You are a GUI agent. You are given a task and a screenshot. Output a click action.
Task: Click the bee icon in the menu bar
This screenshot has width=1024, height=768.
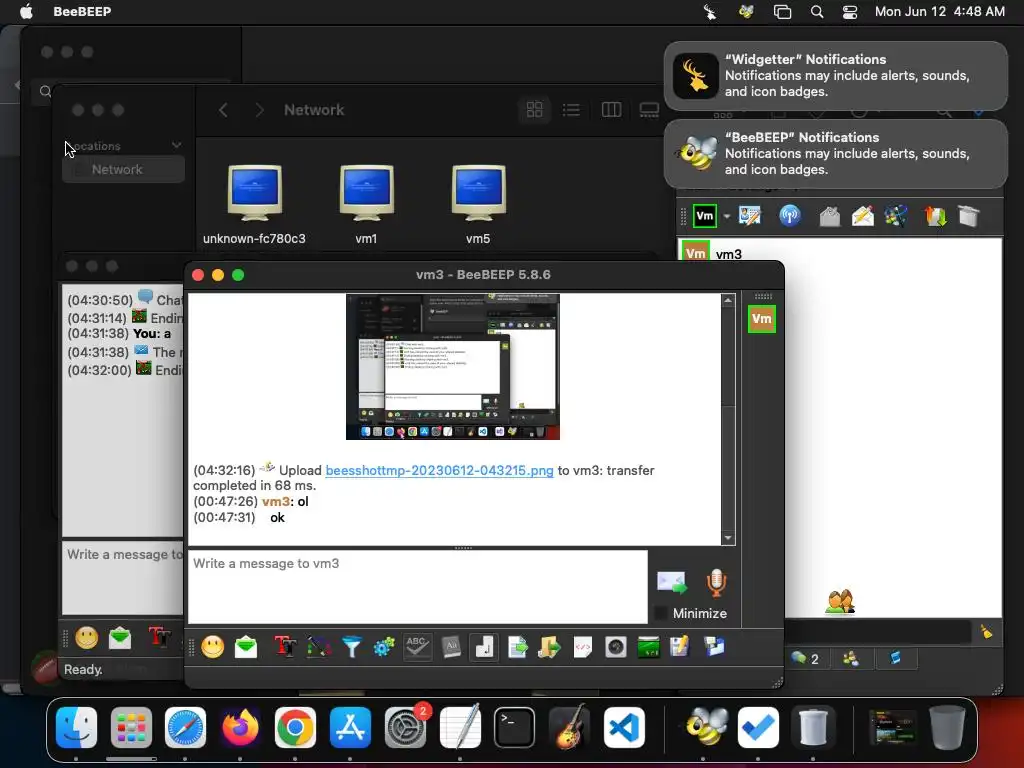[746, 12]
